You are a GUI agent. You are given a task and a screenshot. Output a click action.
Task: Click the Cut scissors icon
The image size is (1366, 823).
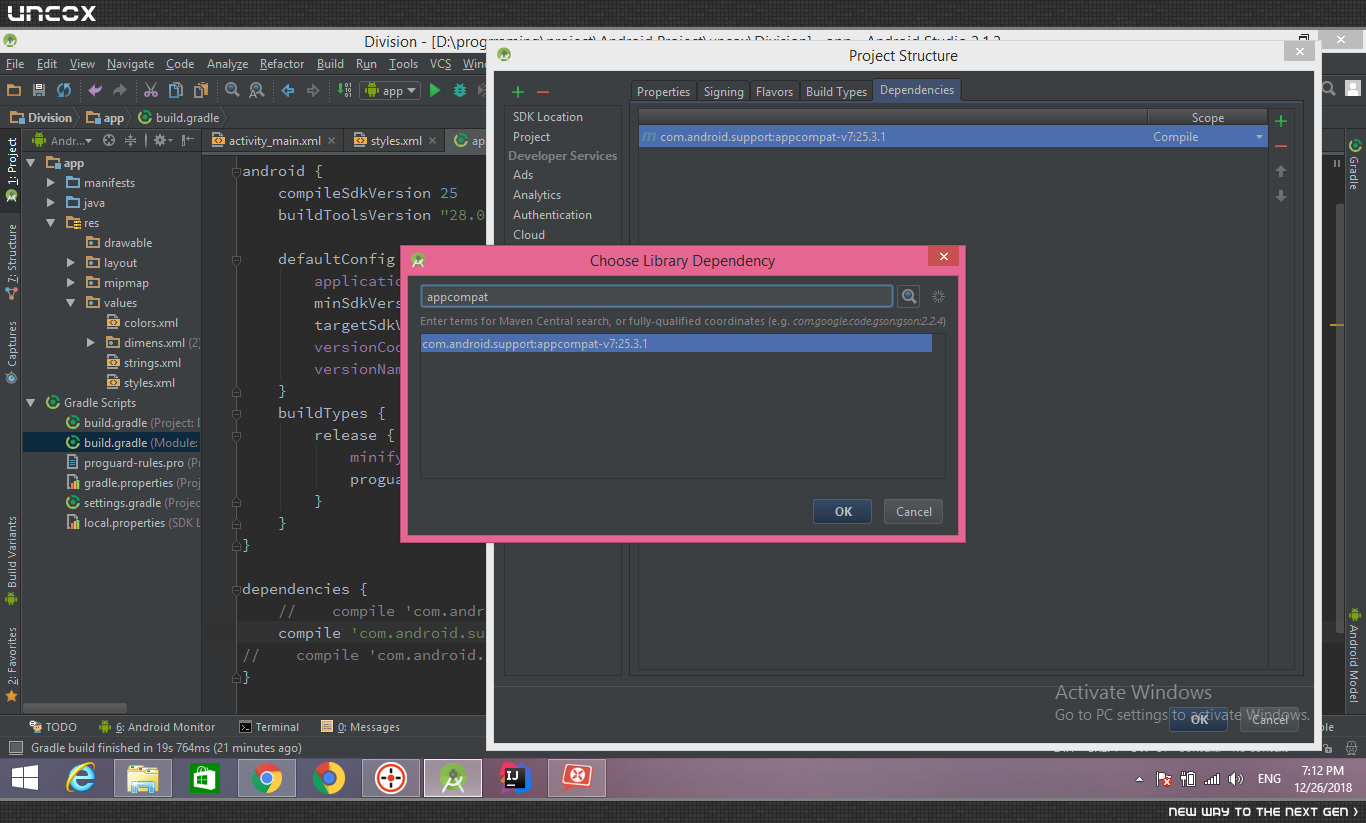151,90
